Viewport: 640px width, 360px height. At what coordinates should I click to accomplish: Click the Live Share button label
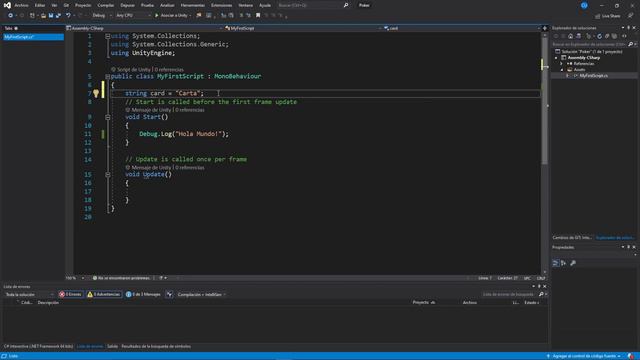click(611, 16)
